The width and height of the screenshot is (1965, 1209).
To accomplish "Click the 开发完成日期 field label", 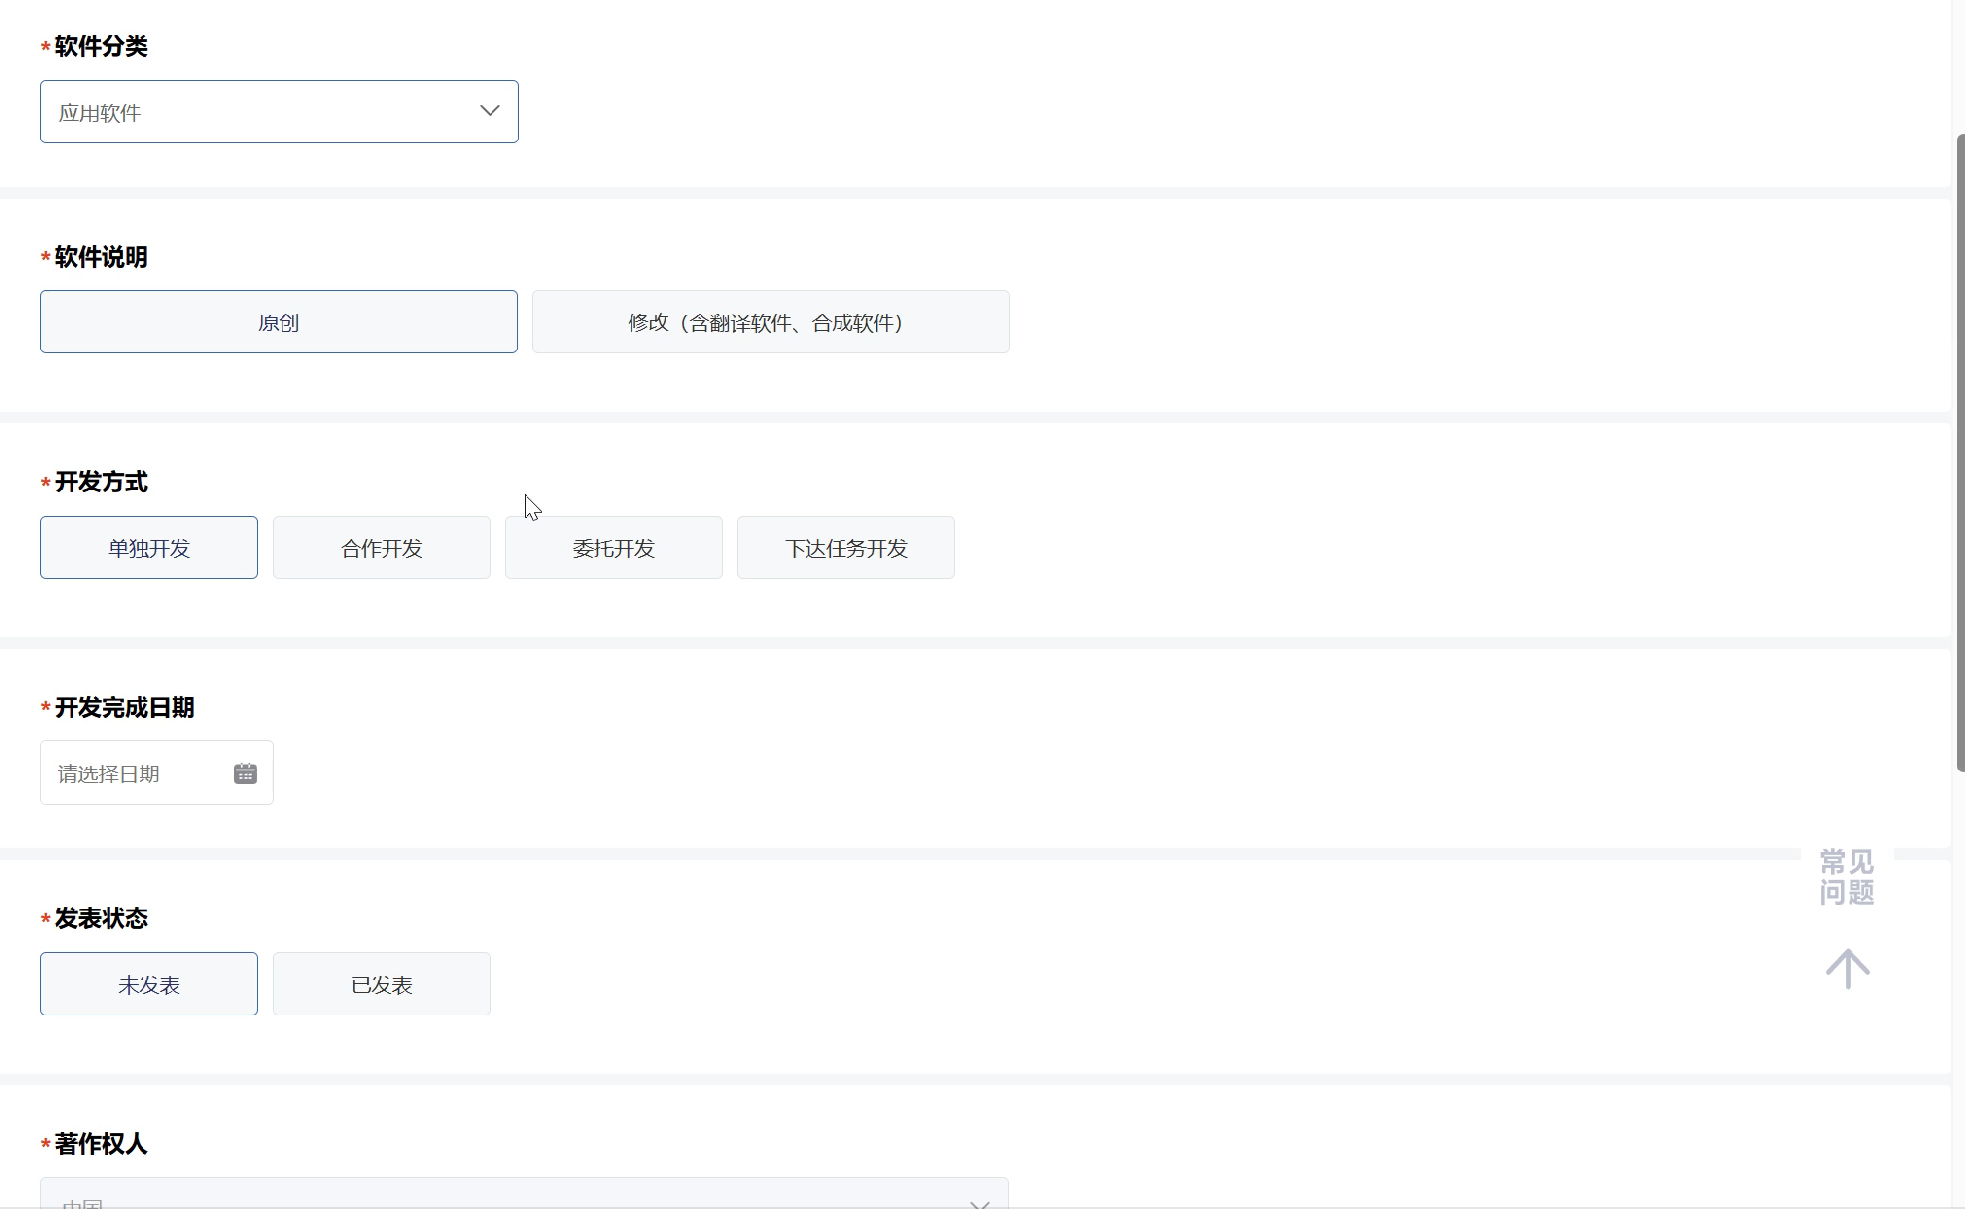I will [124, 708].
